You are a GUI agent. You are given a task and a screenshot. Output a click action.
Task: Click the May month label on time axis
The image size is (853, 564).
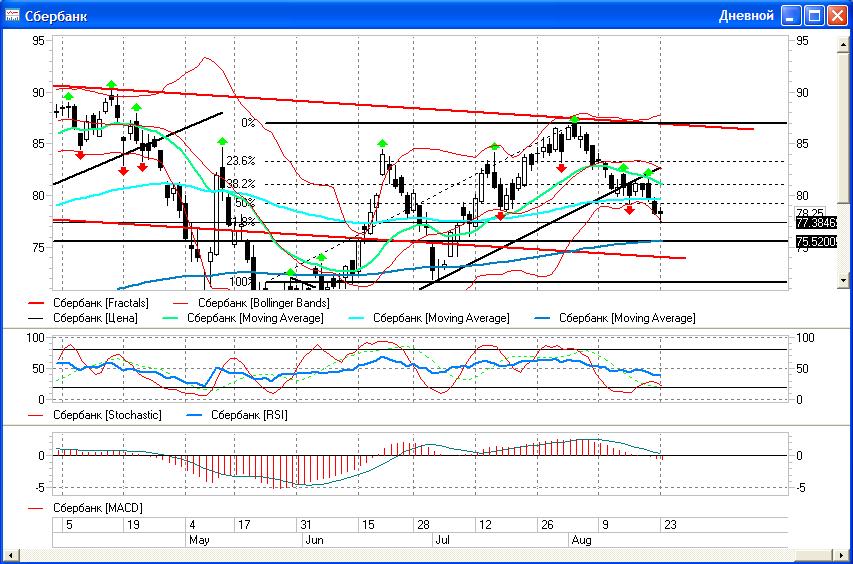point(199,540)
